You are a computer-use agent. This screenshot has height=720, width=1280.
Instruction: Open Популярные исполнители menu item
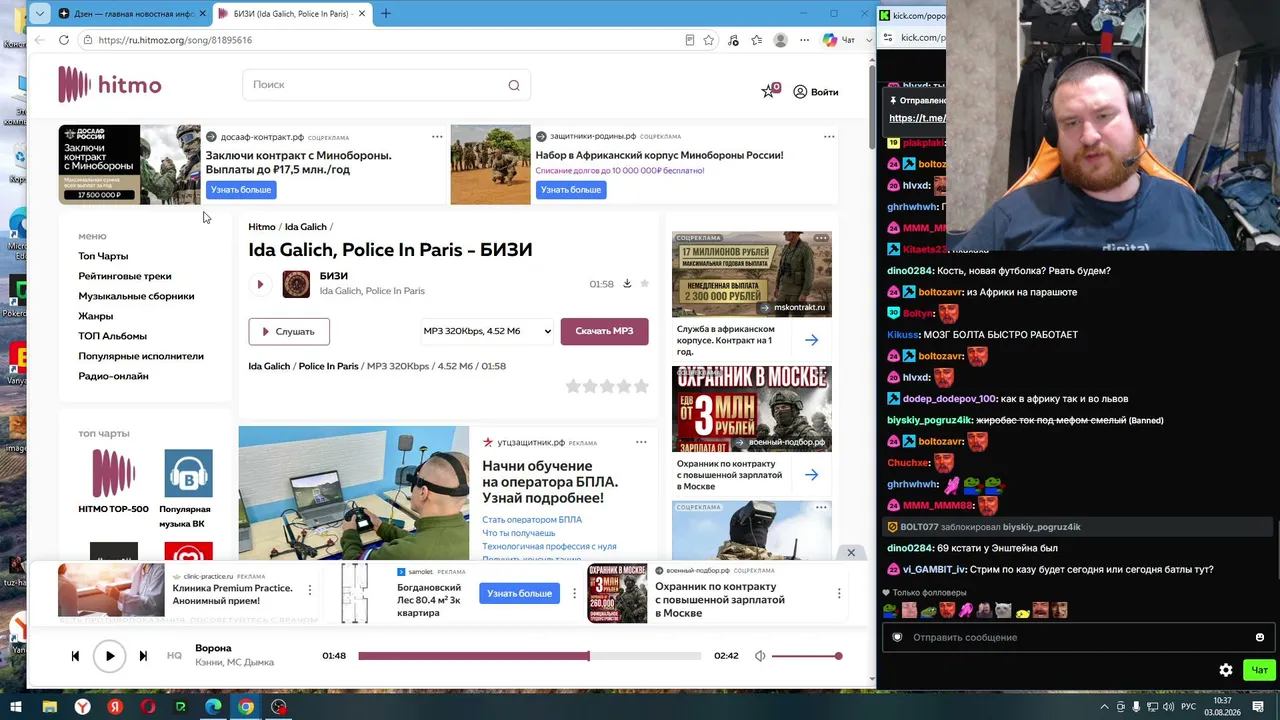[141, 356]
